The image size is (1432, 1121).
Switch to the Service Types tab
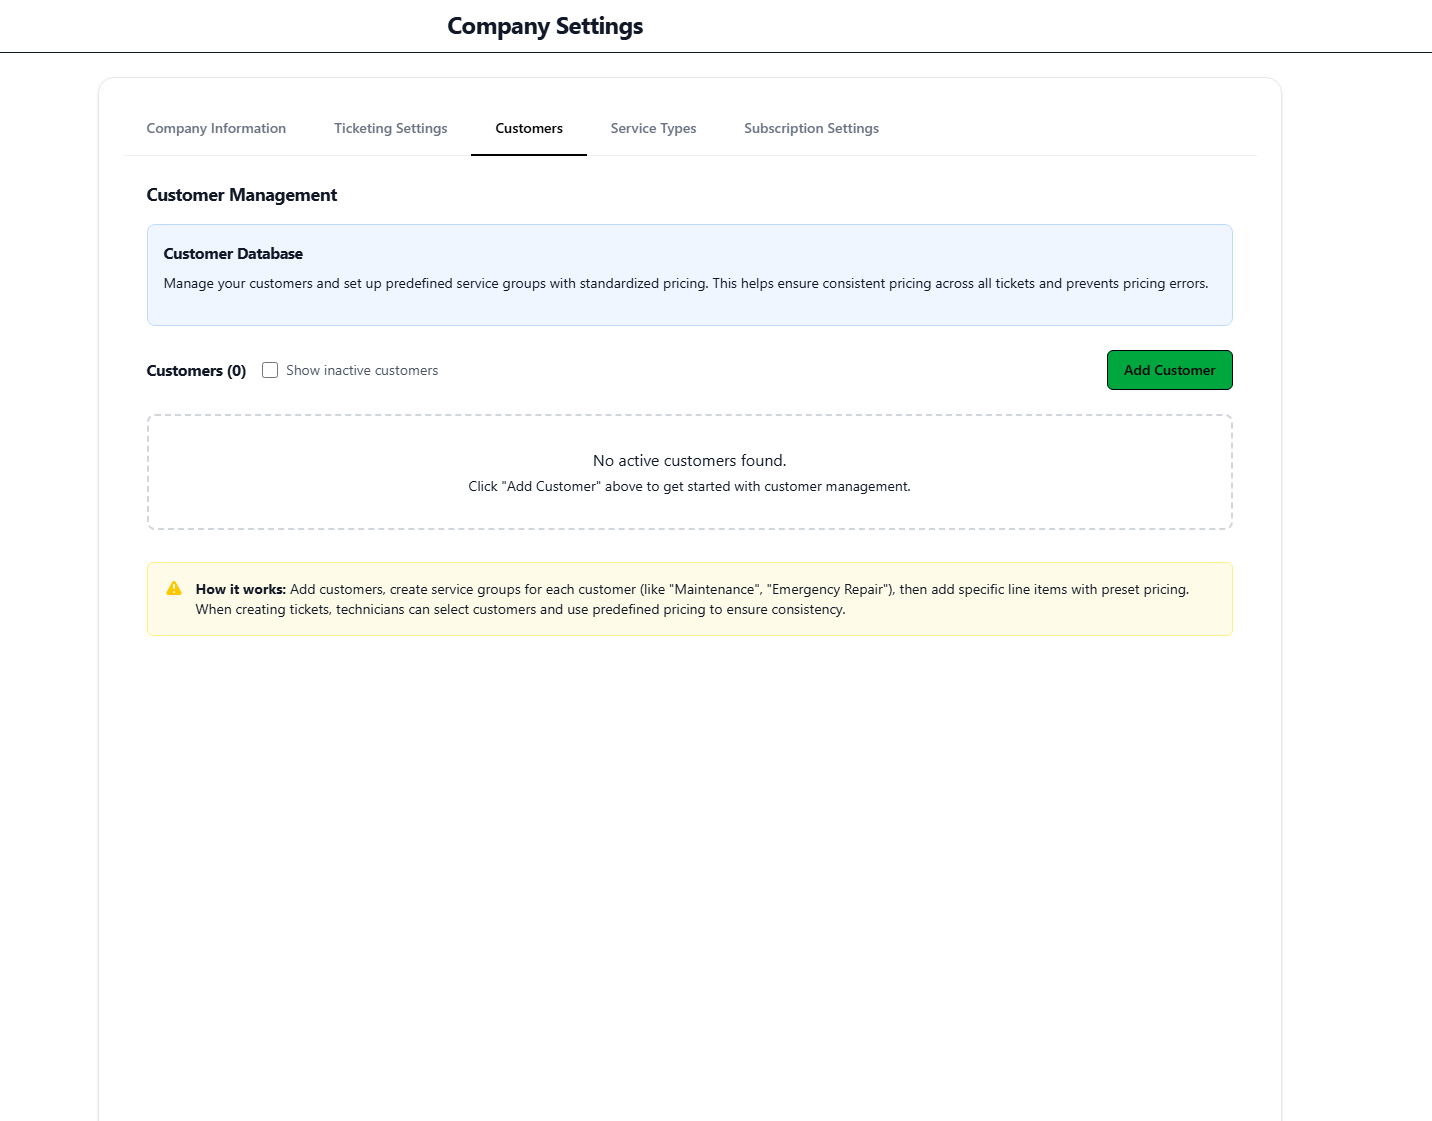coord(653,128)
